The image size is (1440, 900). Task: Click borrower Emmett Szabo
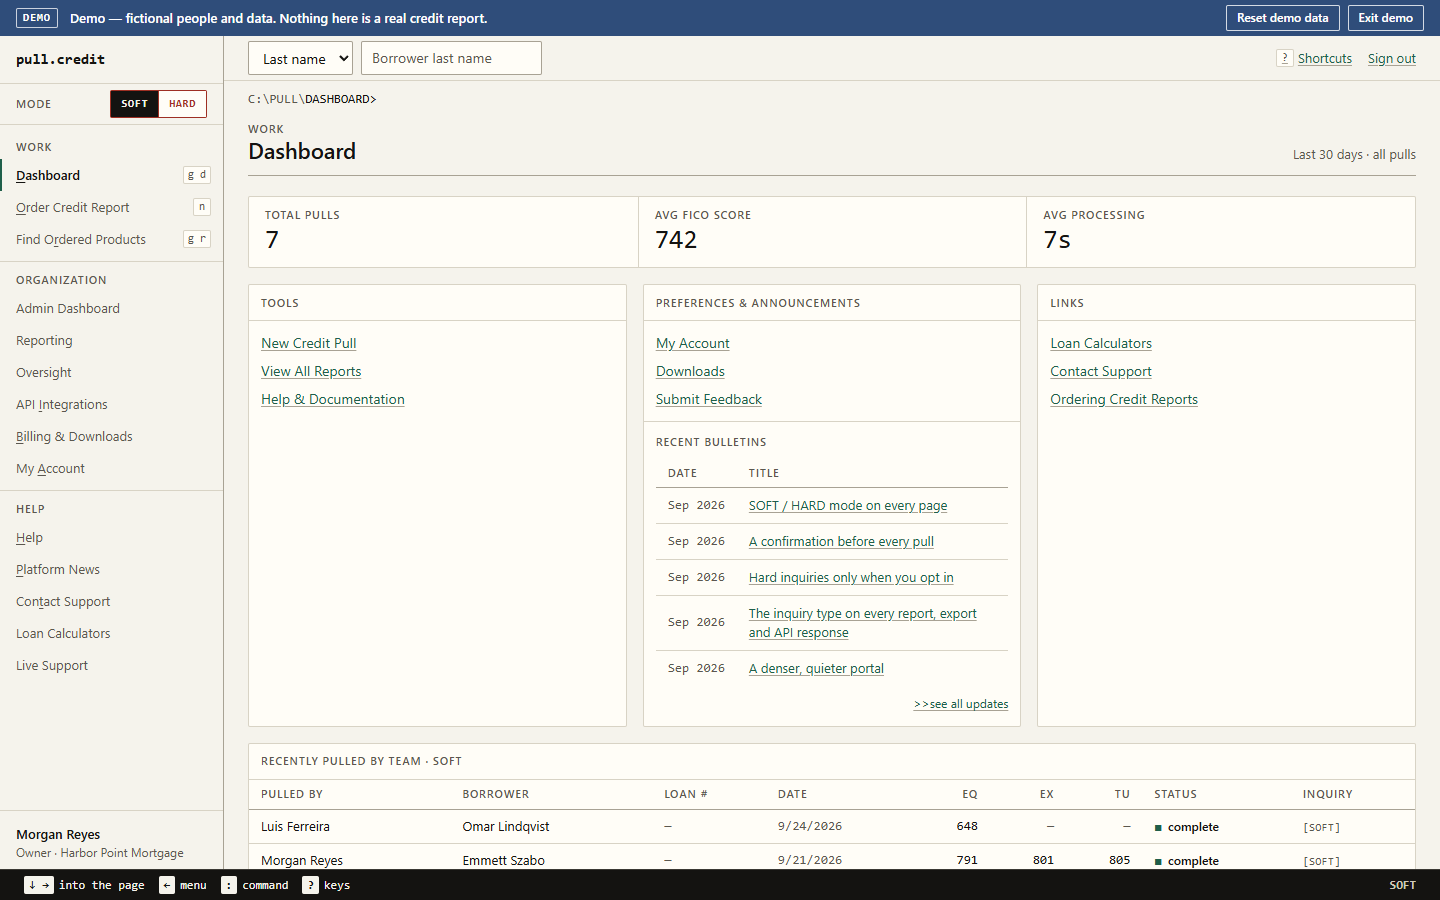(x=504, y=860)
